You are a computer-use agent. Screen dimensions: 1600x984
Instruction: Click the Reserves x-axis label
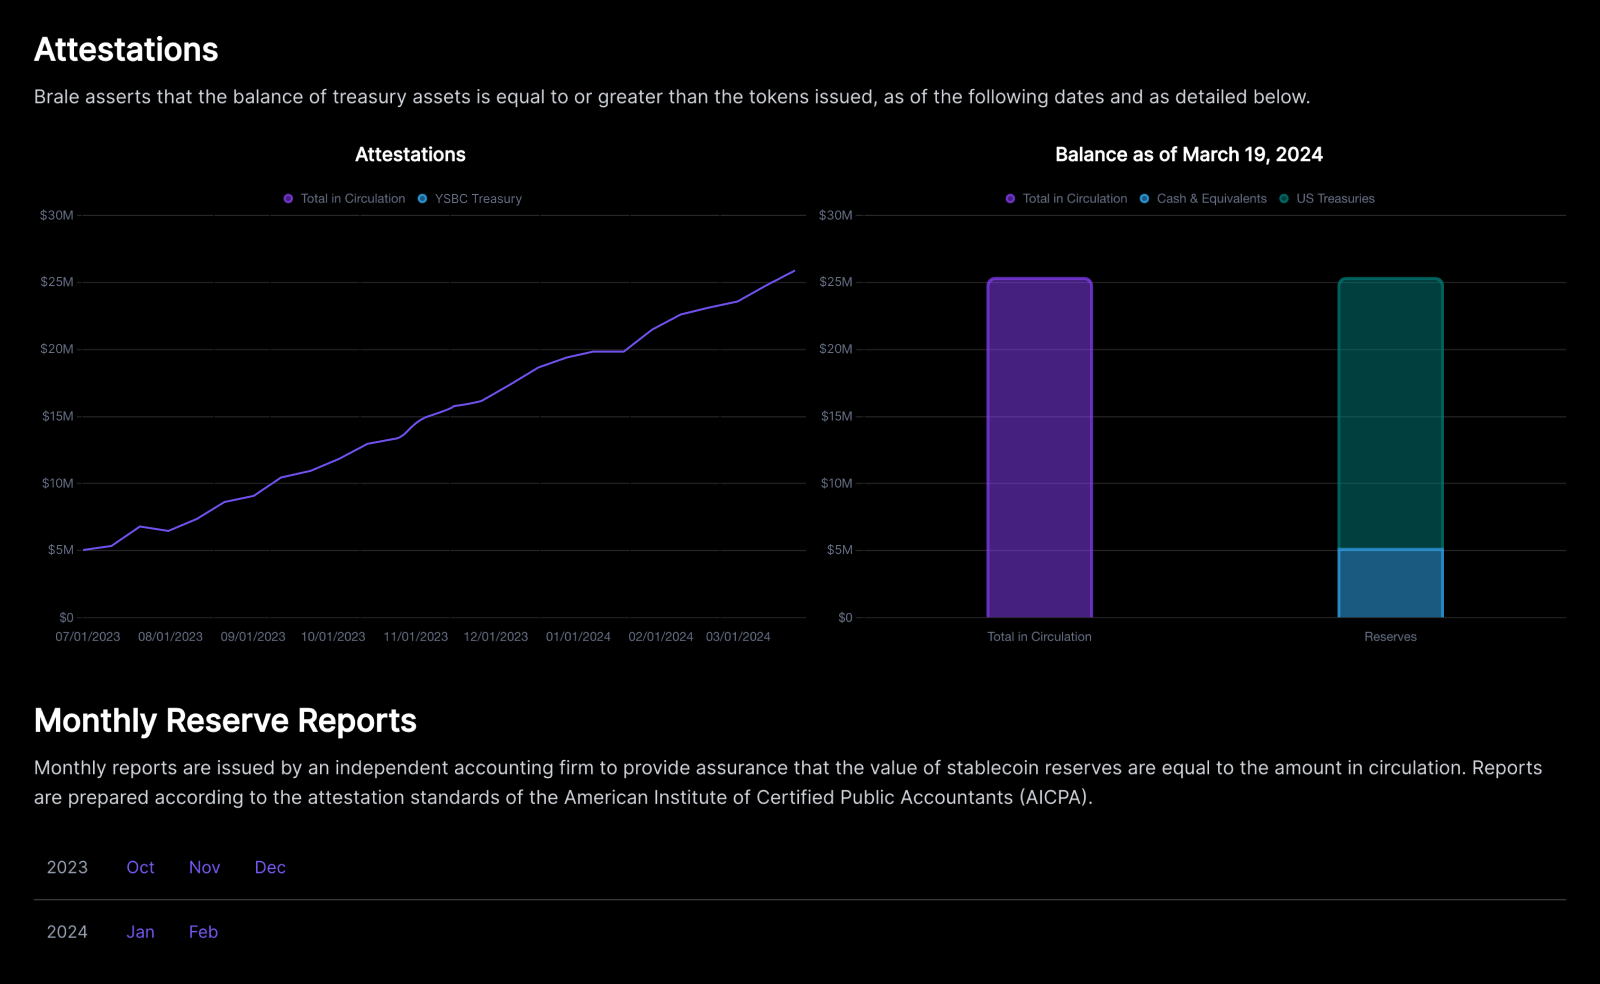1390,637
